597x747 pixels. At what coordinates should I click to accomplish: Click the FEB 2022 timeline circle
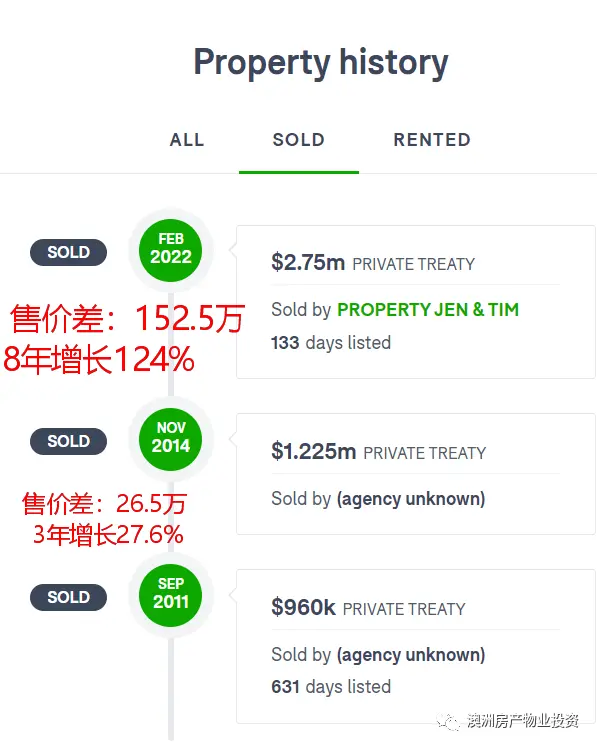click(x=171, y=250)
